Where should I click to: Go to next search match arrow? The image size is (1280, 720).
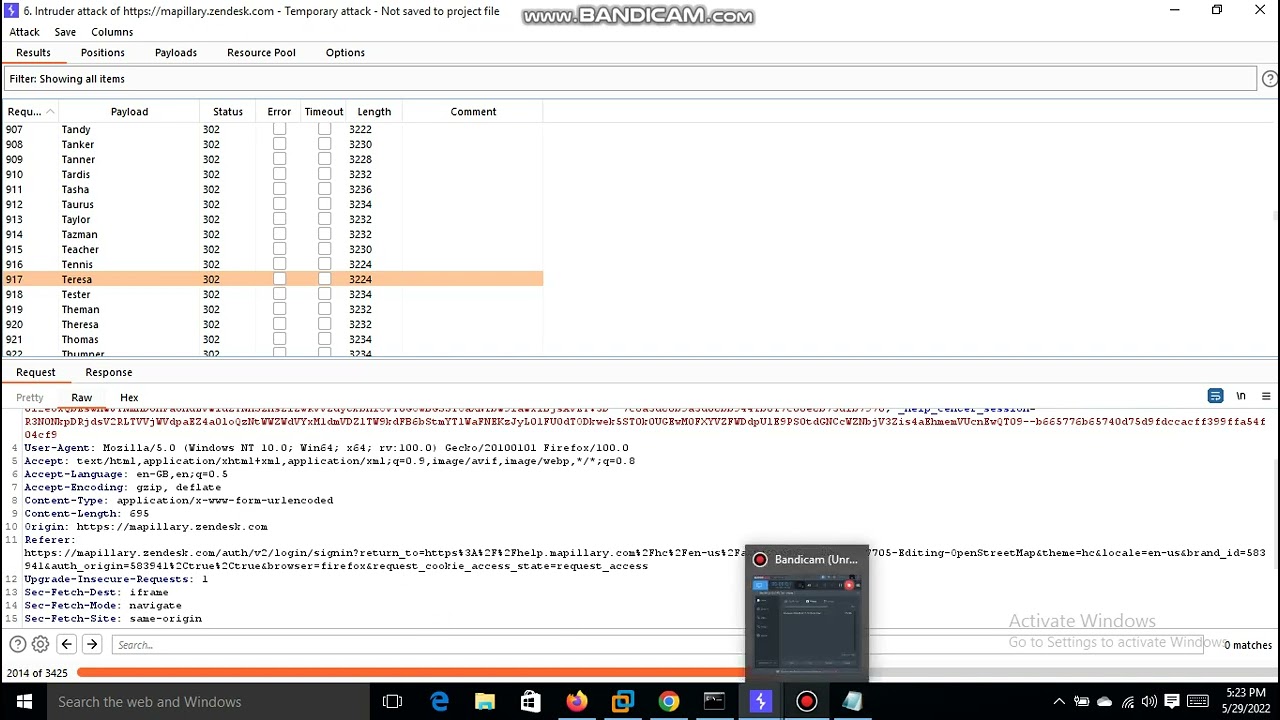click(91, 645)
